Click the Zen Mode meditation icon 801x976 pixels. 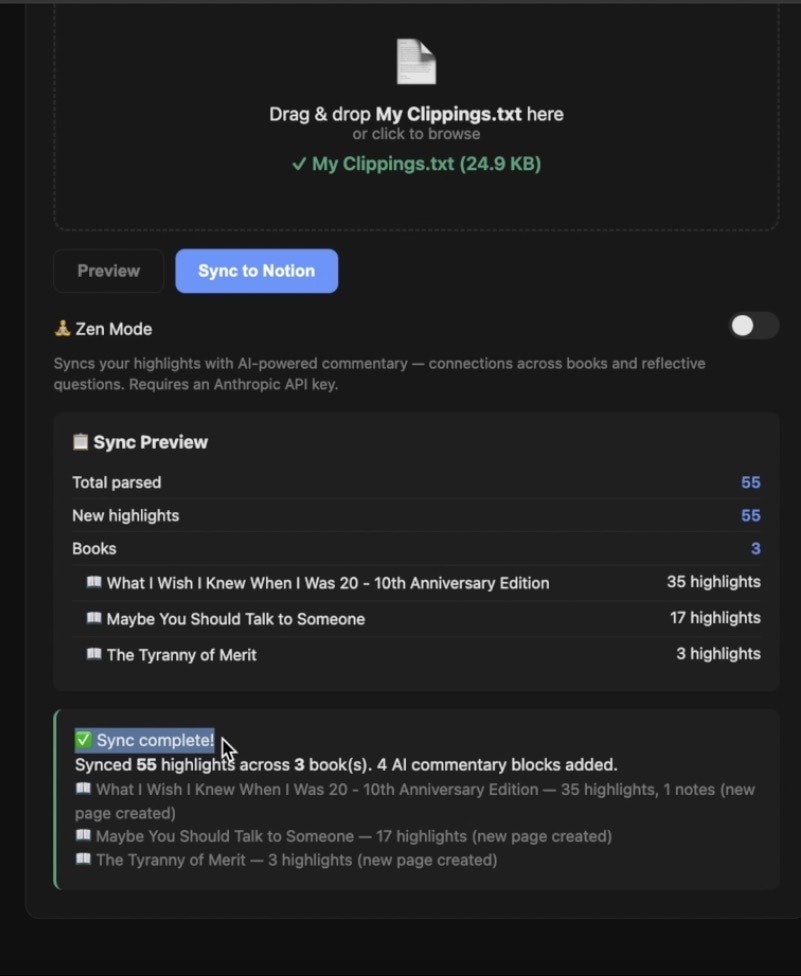[x=63, y=328]
